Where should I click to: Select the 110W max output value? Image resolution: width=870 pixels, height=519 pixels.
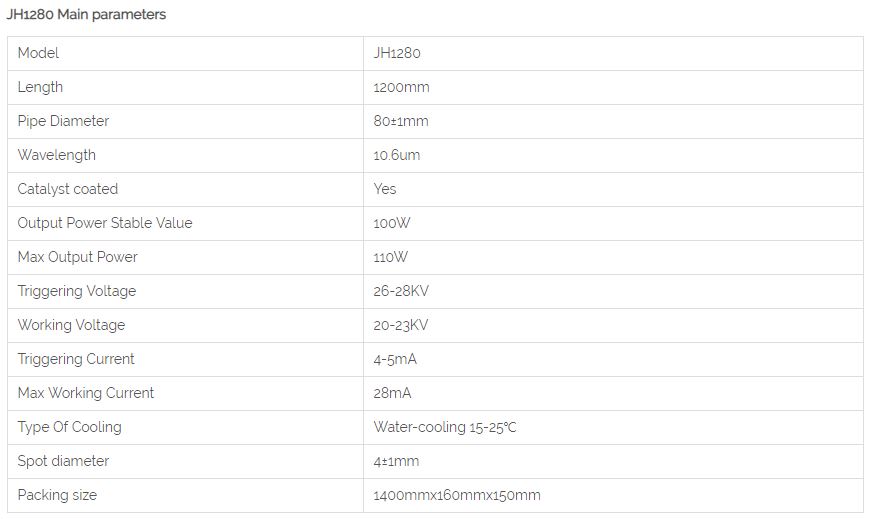pyautogui.click(x=391, y=257)
